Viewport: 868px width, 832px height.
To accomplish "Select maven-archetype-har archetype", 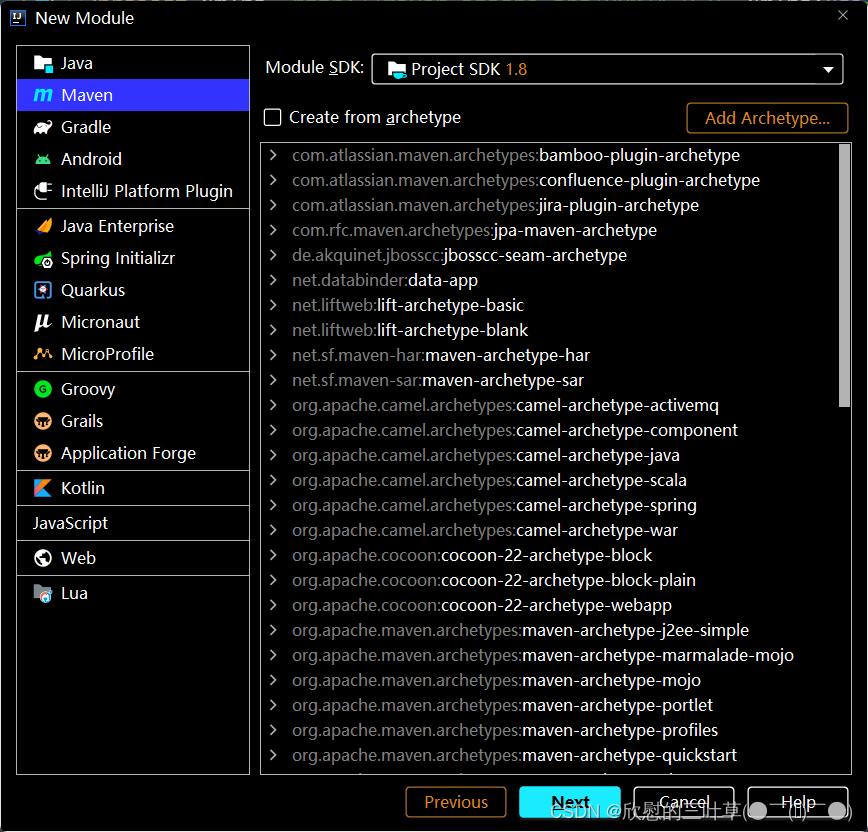I will [x=441, y=355].
